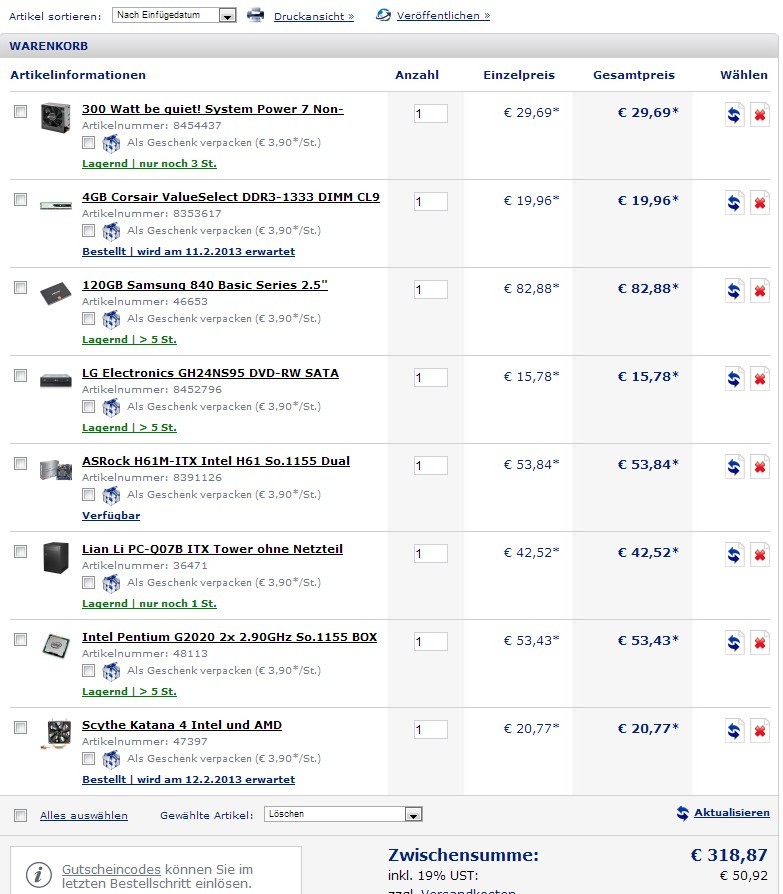This screenshot has height=894, width=783.
Task: Check gift wrapping for Samsung 840 SSD
Action: 88,318
